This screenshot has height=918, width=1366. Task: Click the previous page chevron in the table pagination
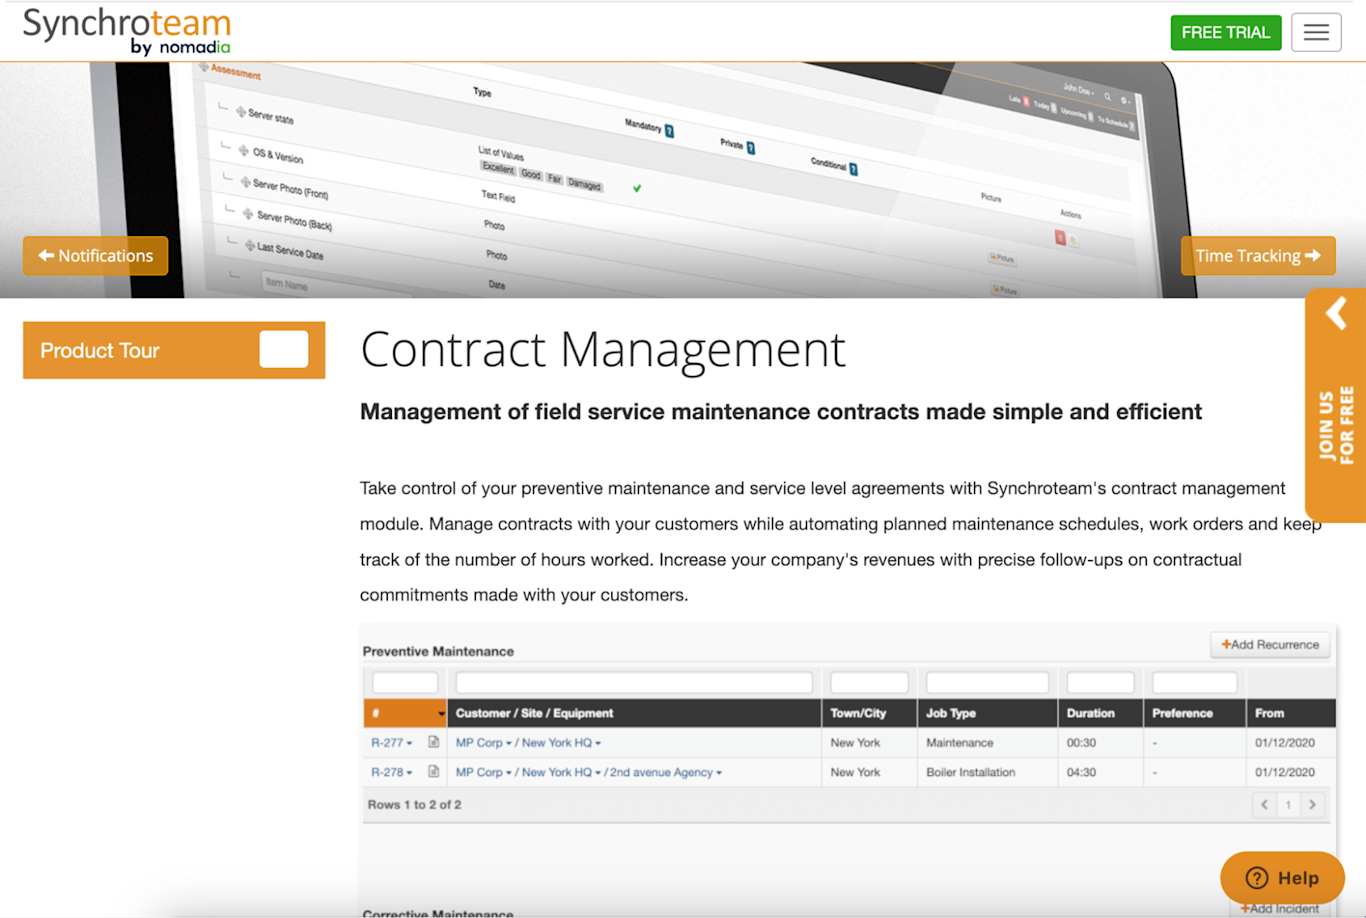pyautogui.click(x=1263, y=804)
